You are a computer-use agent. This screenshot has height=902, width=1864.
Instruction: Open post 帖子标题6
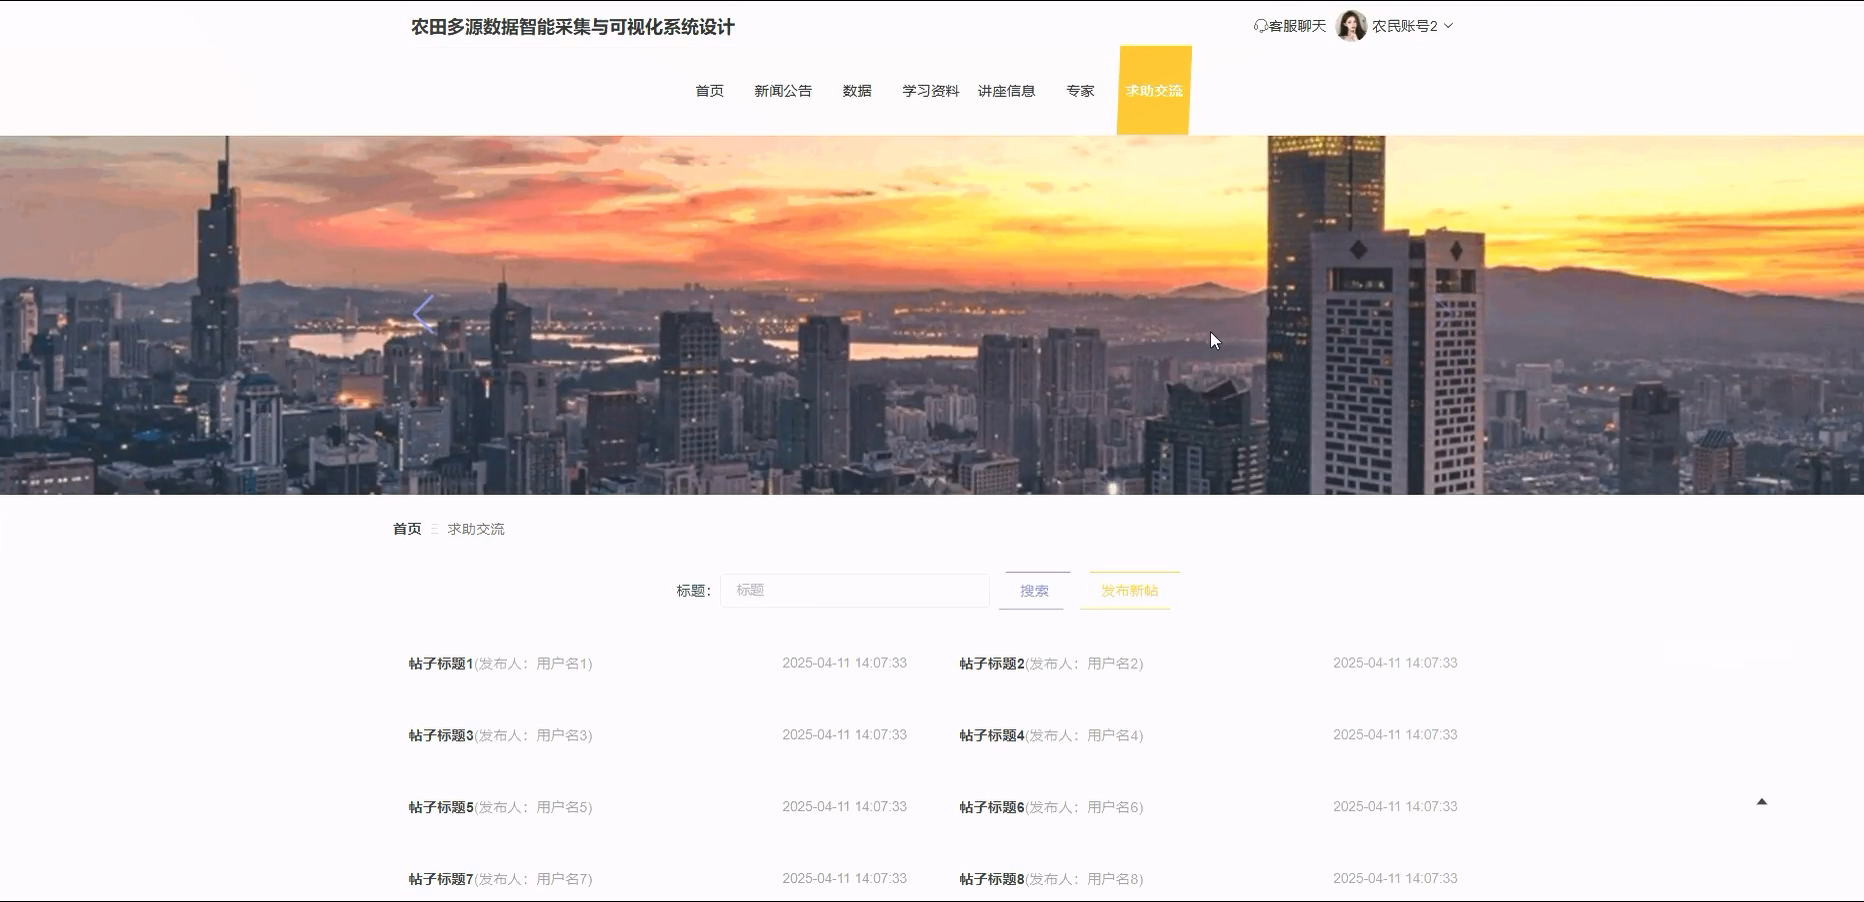pyautogui.click(x=991, y=807)
